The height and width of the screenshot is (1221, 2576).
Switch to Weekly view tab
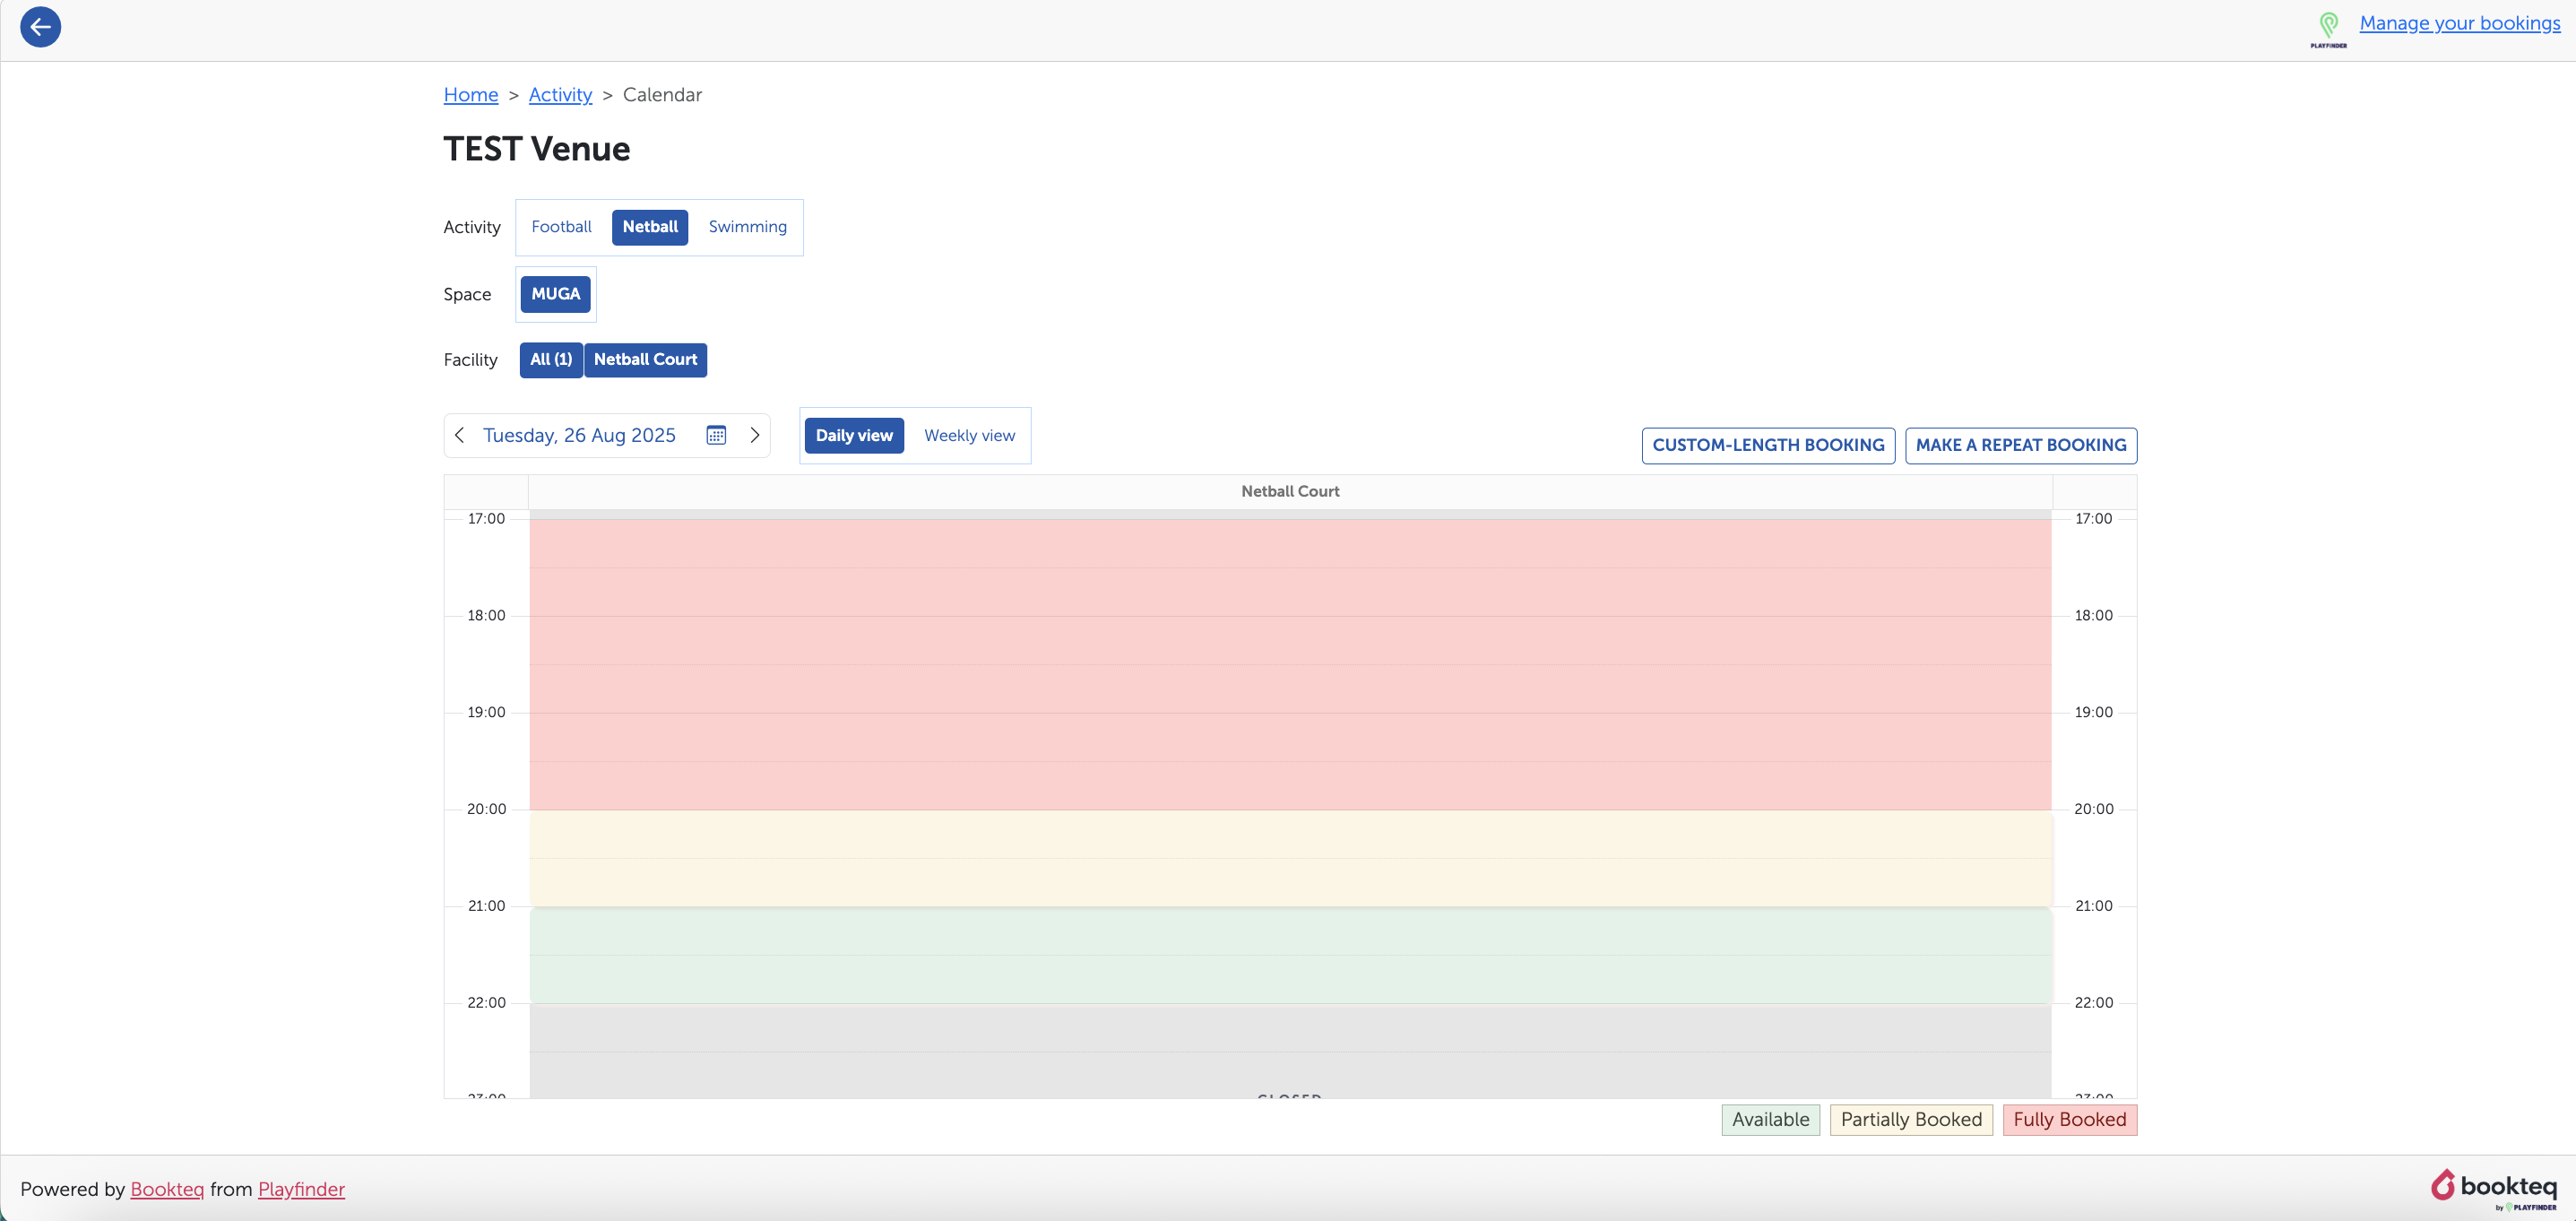point(969,436)
